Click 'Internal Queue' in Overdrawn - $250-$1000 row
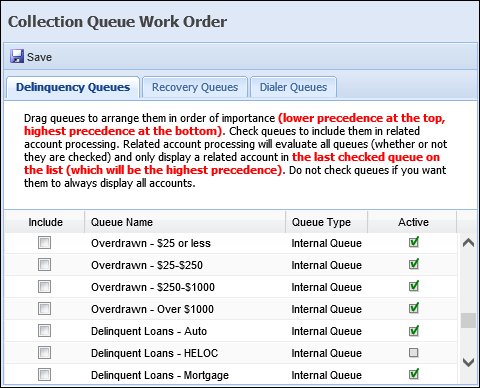 [327, 287]
